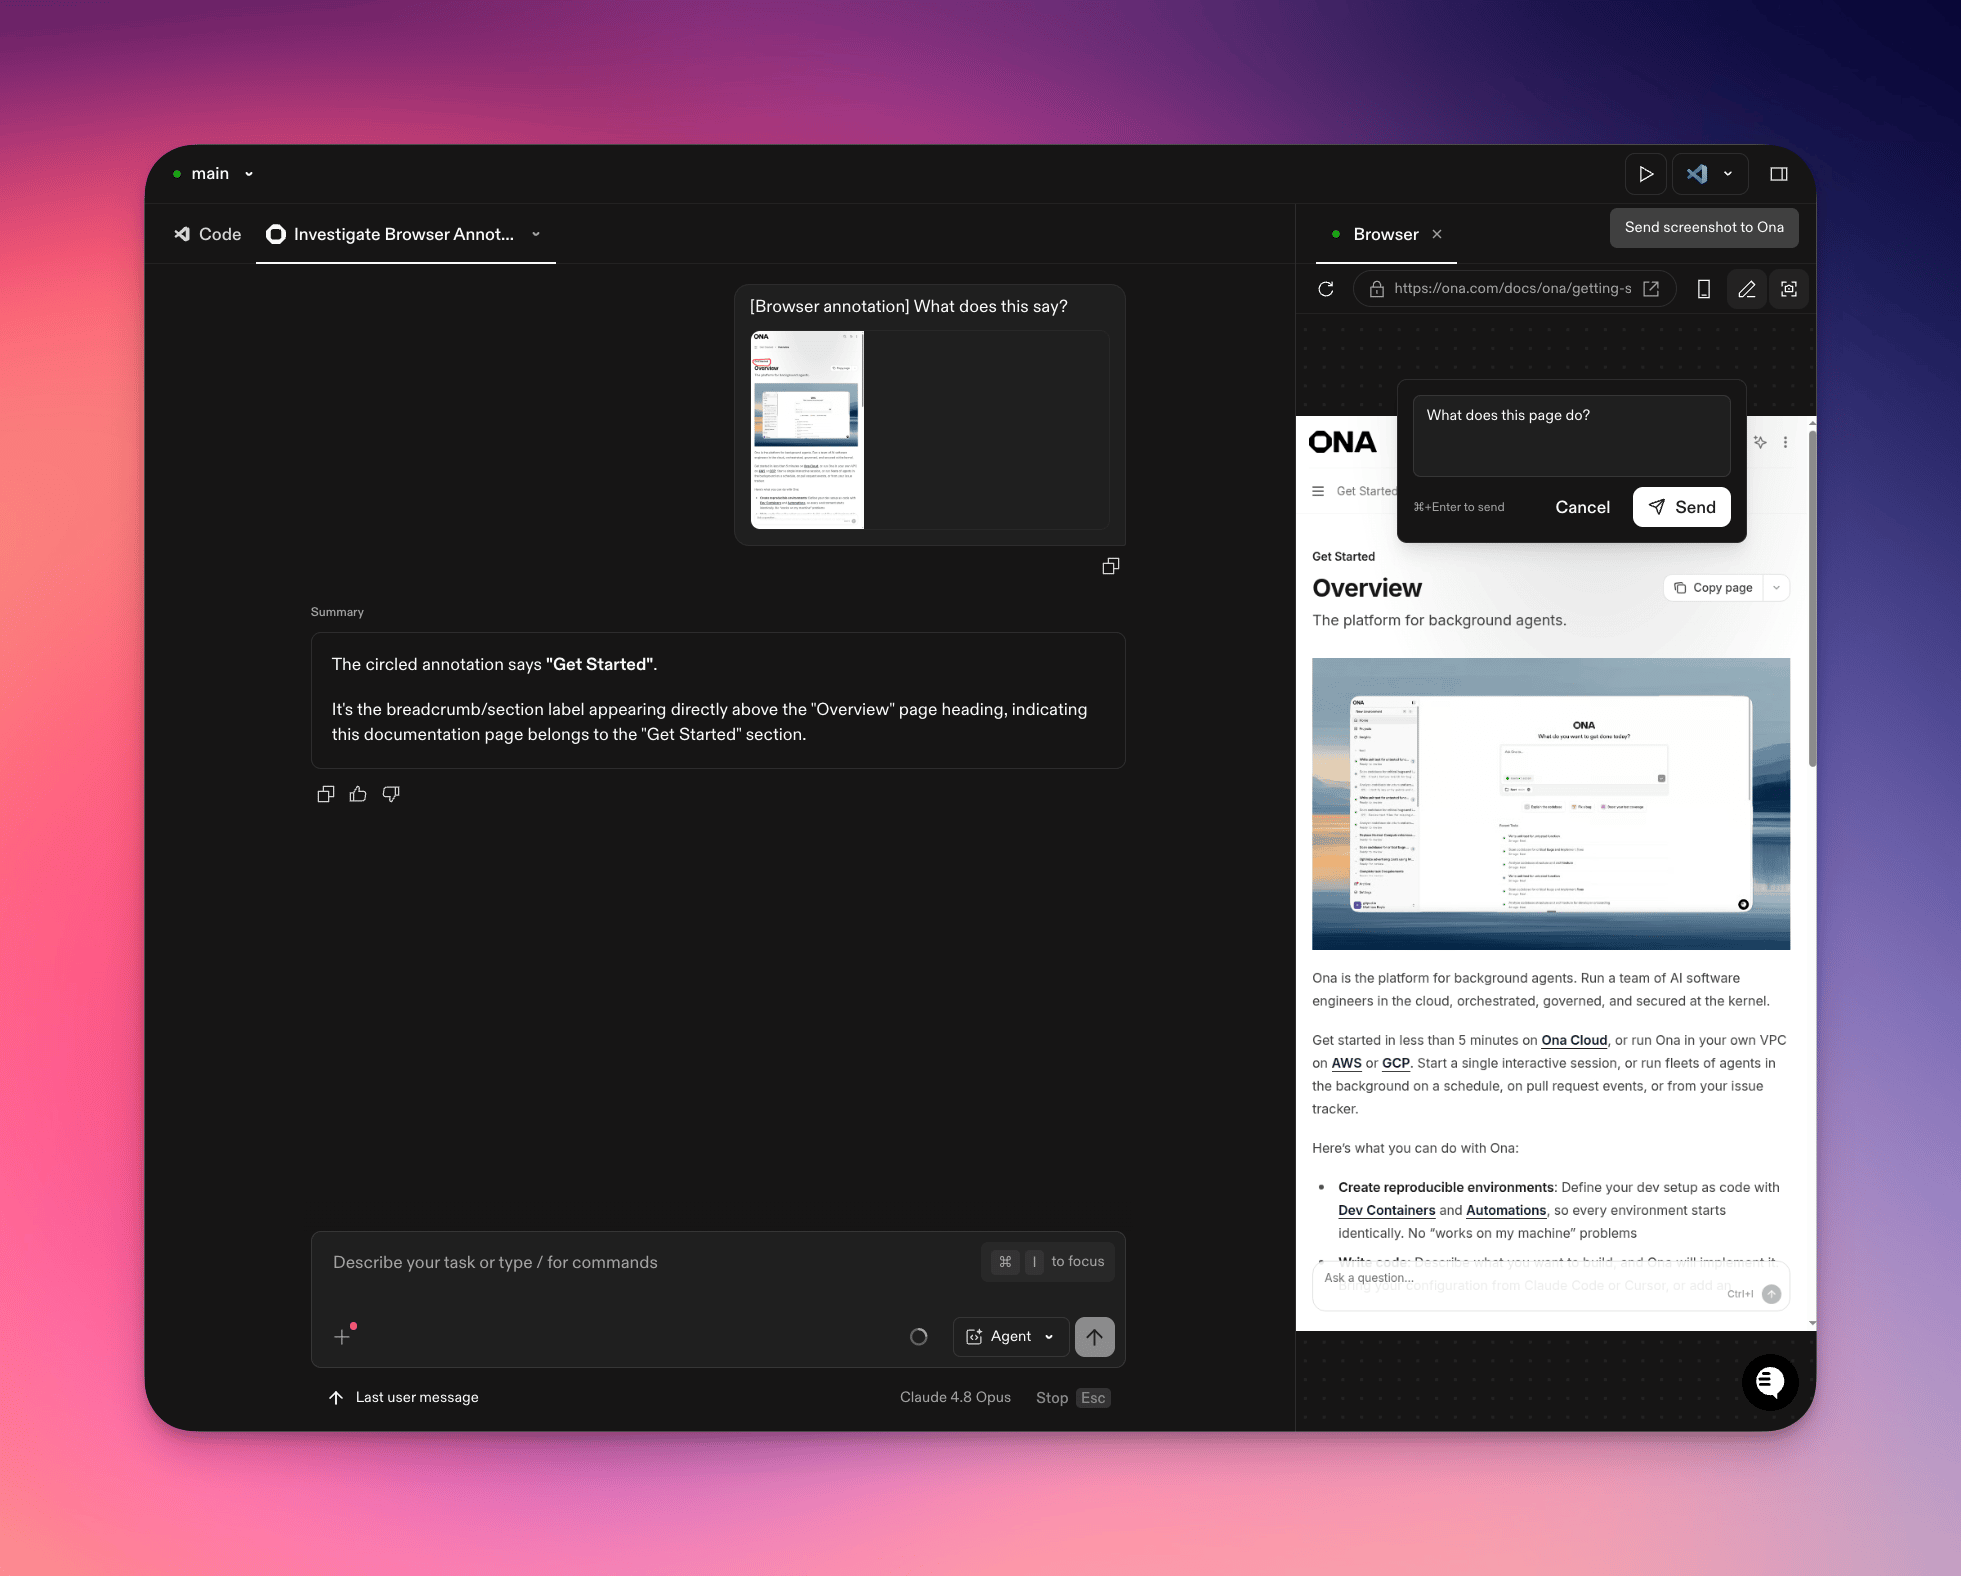Add attachment with plus icon
Image resolution: width=1961 pixels, height=1576 pixels.
(343, 1337)
